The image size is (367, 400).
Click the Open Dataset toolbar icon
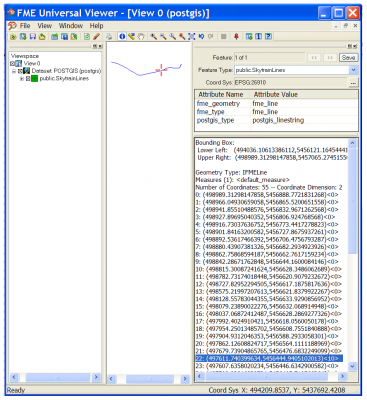click(x=13, y=37)
